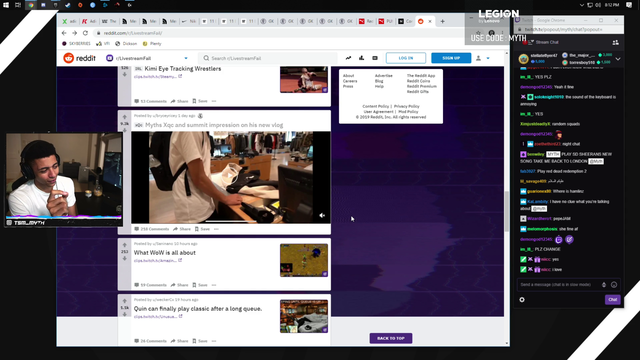Viewport: 640px width, 360px height.
Task: Share the What WoW is all about post
Action: click(180, 285)
